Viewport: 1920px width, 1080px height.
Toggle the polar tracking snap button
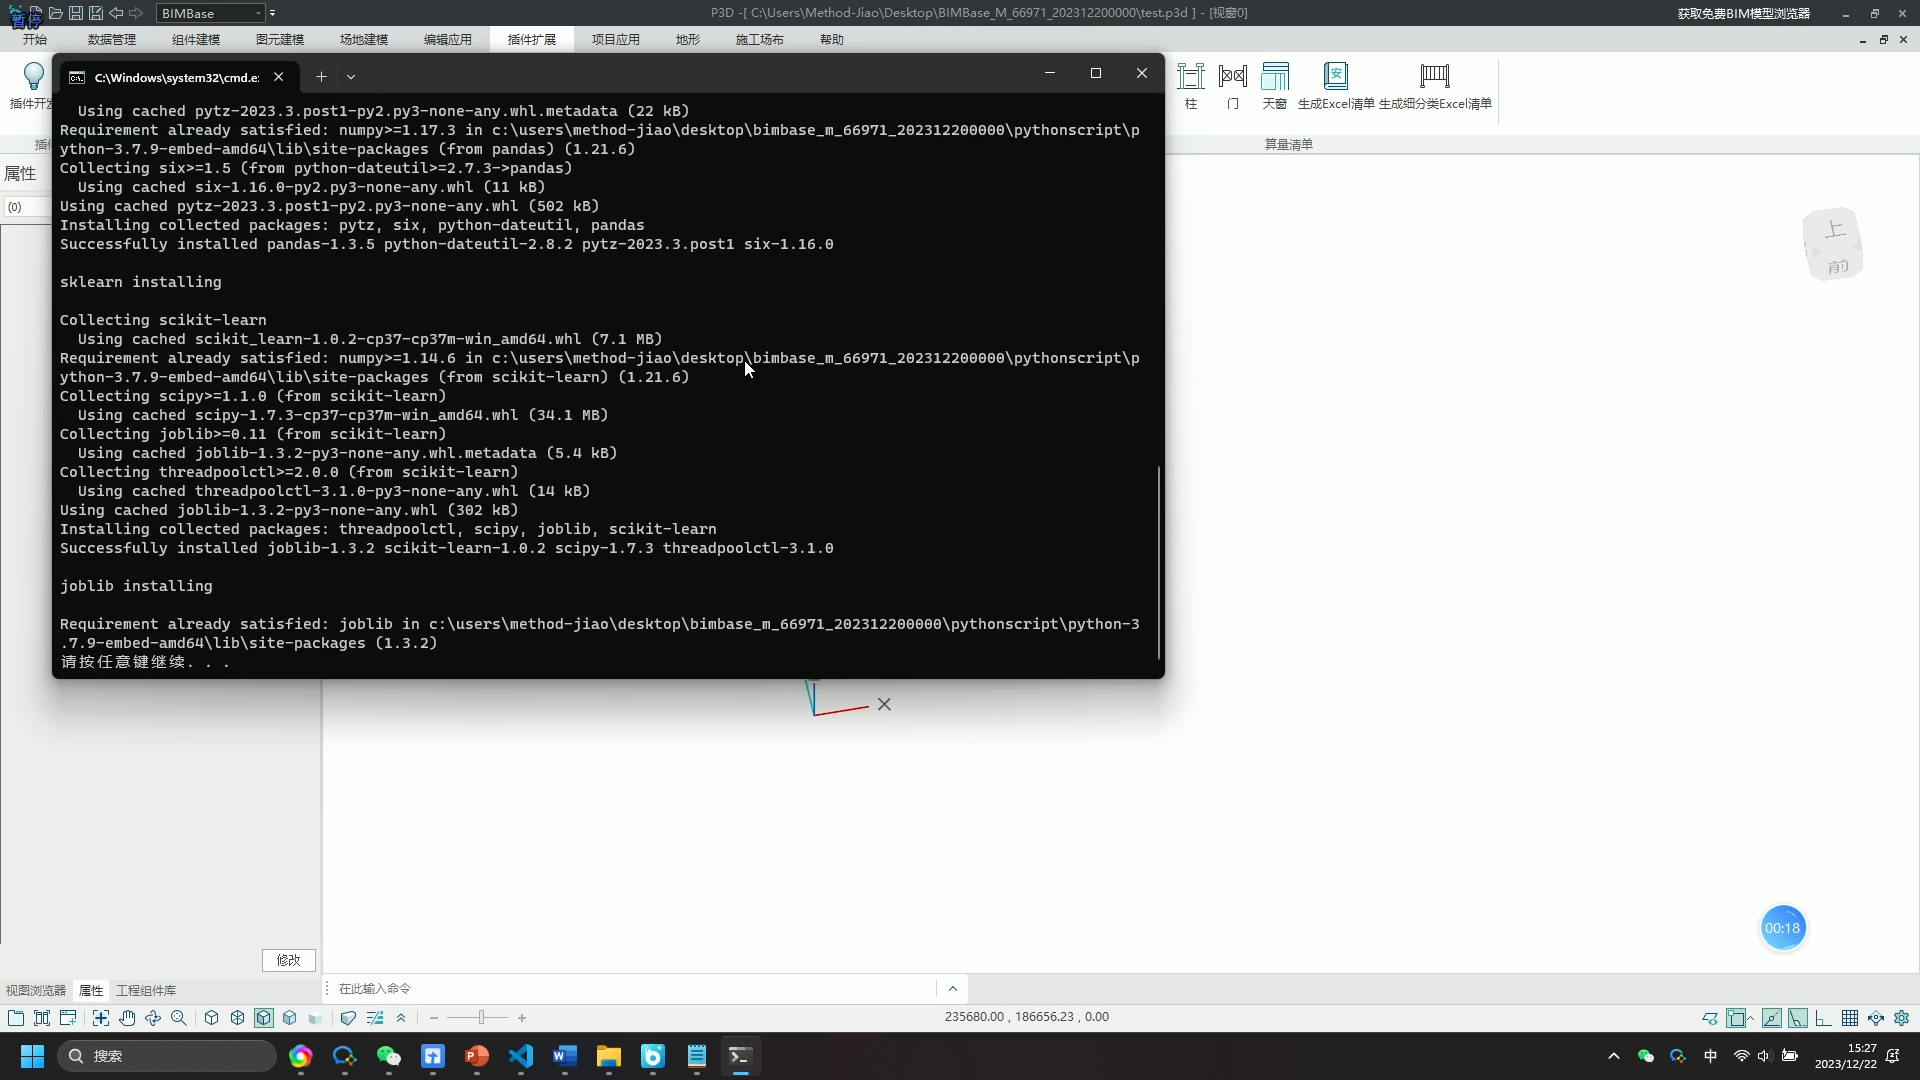1797,1018
